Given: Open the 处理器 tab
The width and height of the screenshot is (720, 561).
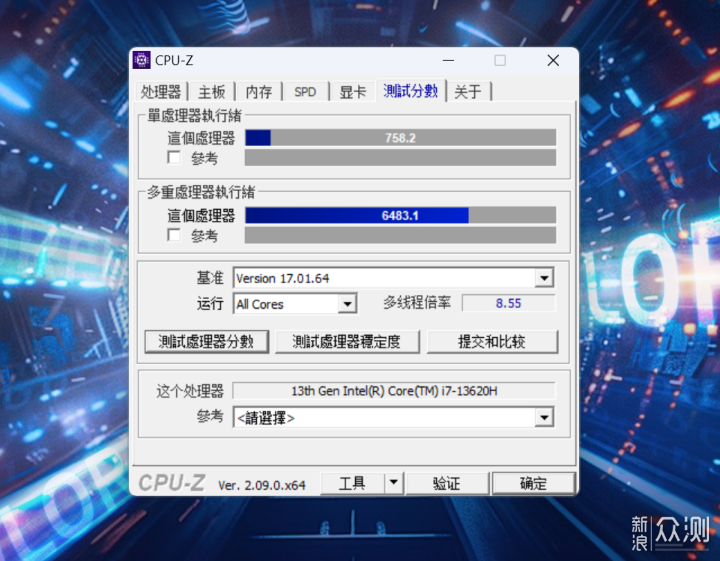Looking at the screenshot, I should point(161,92).
